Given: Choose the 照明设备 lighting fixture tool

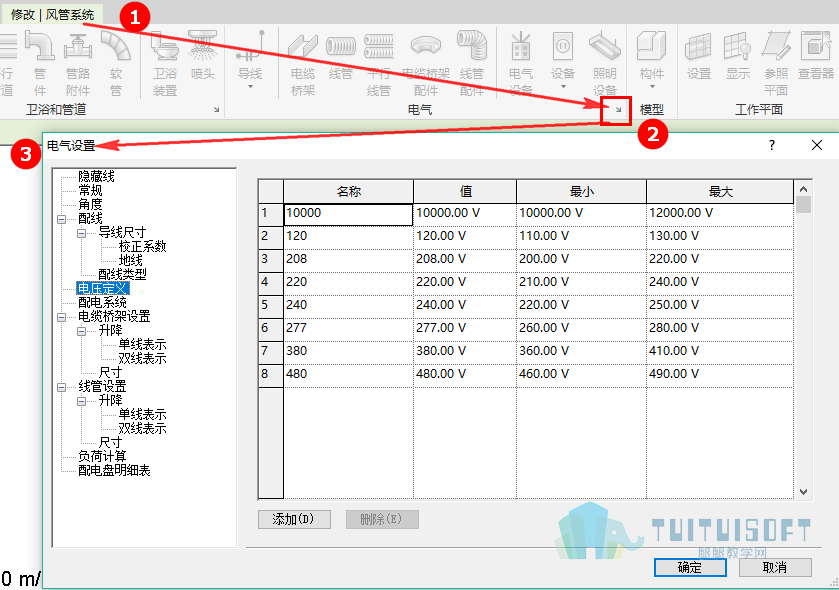Looking at the screenshot, I should click(605, 63).
